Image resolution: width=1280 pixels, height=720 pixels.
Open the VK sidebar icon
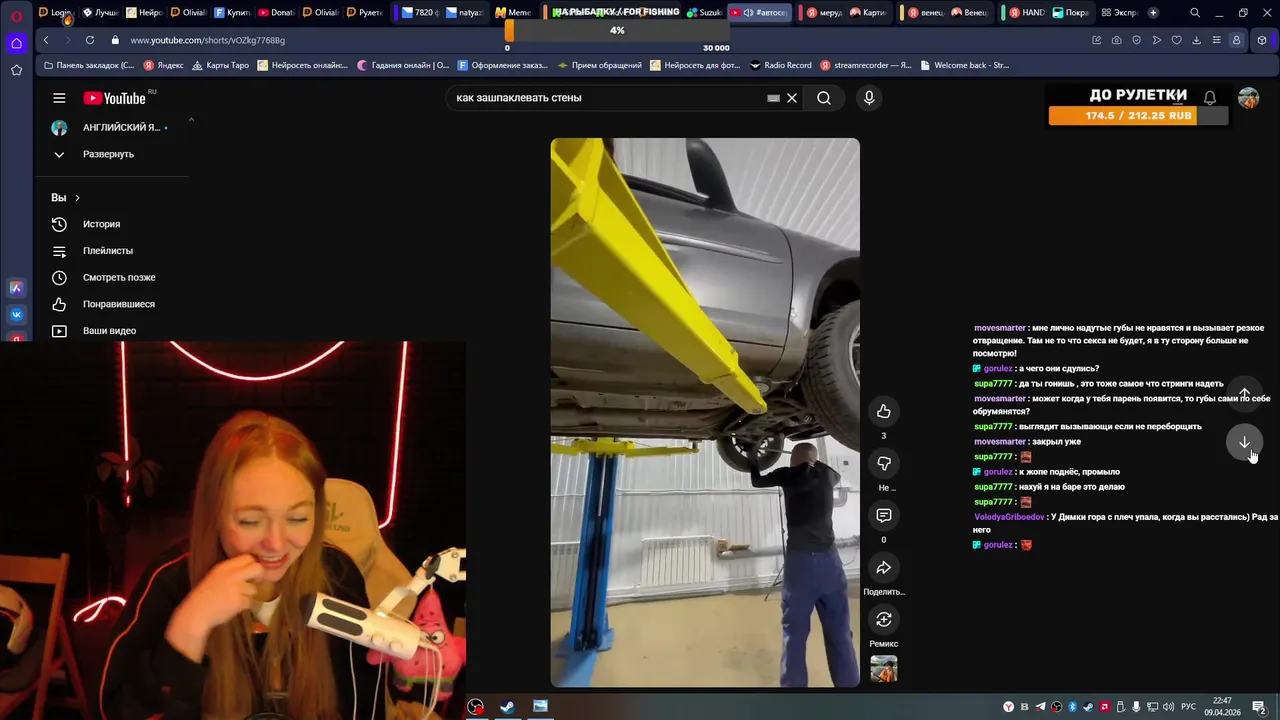[16, 314]
